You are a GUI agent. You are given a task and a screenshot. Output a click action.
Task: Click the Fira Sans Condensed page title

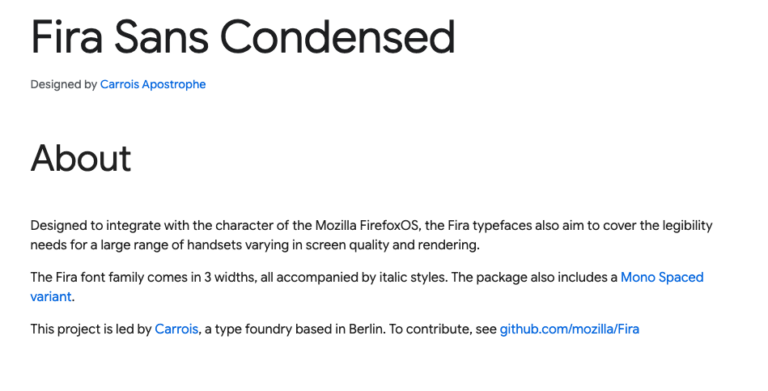click(x=243, y=37)
